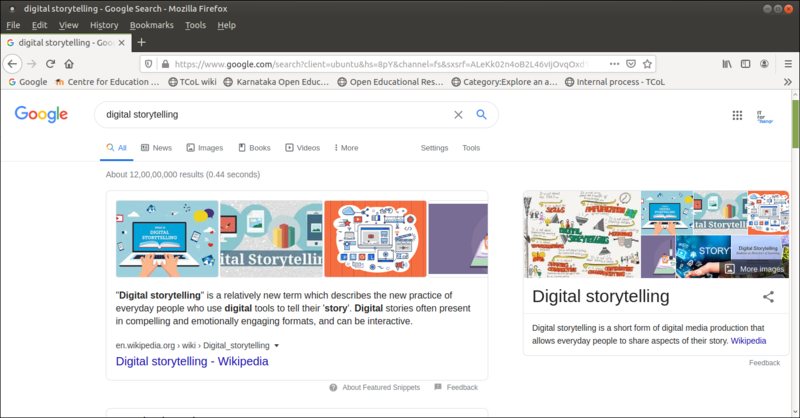The width and height of the screenshot is (800, 418).
Task: Open the Help menu
Action: (227, 25)
